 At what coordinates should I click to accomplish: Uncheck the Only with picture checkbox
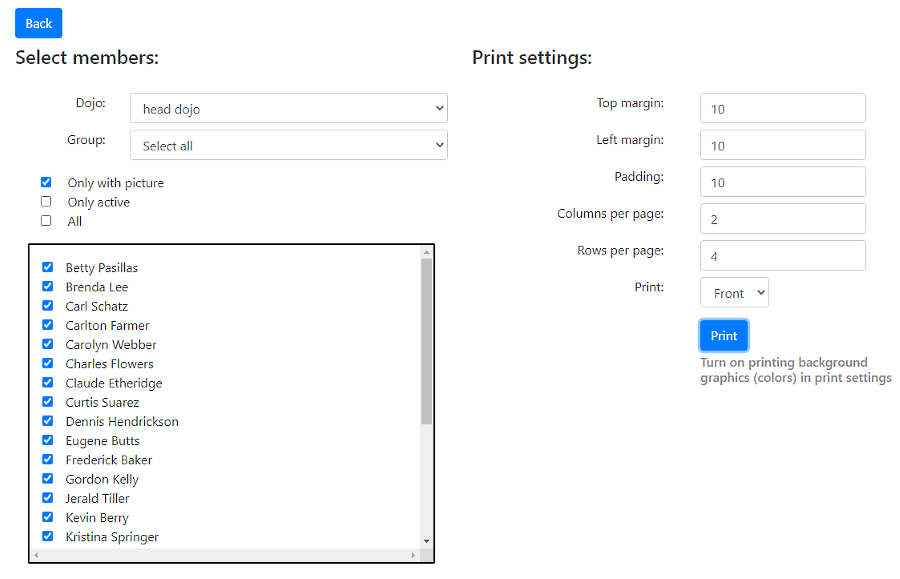point(46,182)
